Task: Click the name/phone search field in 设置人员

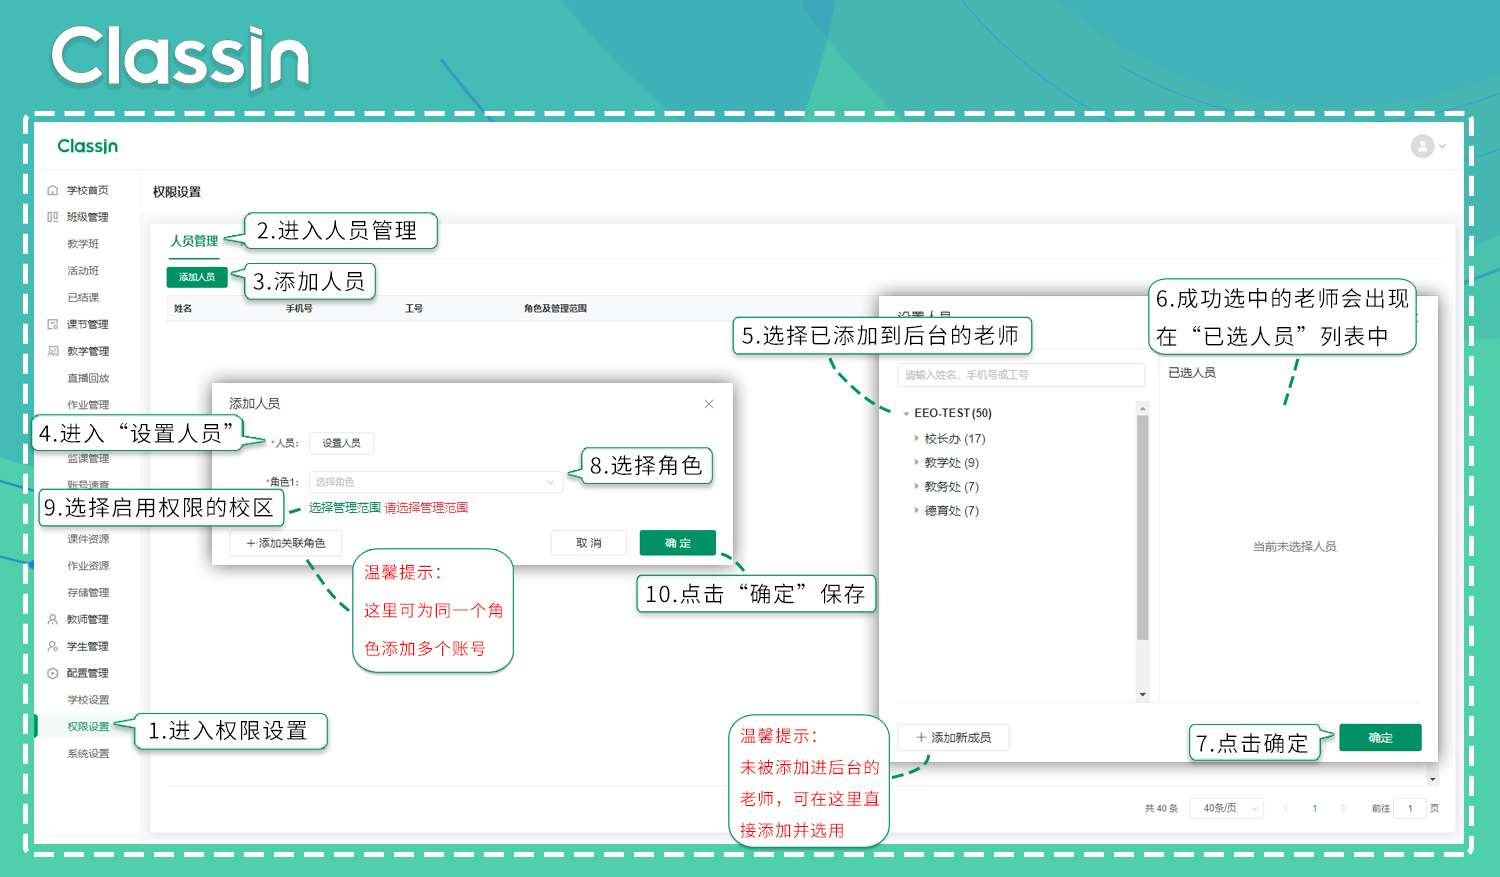Action: coord(1021,375)
